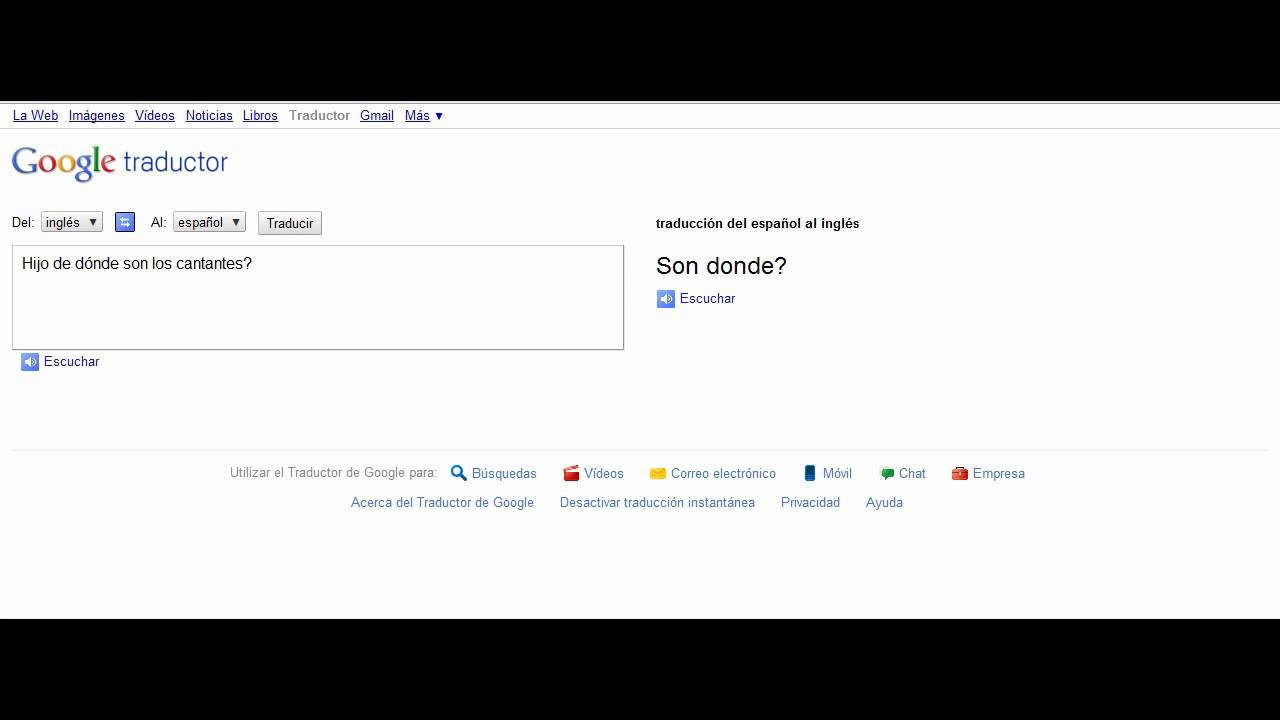
Task: Click the Chat speech bubble icon
Action: pos(887,474)
